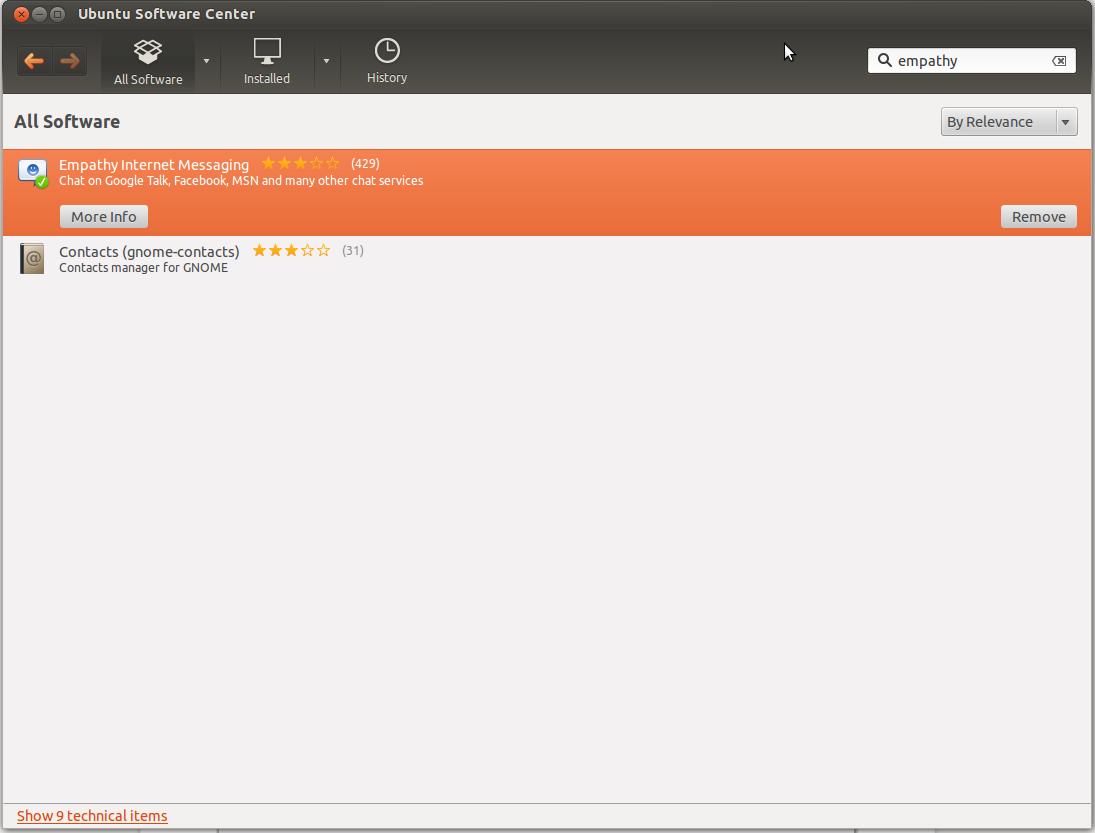Open the History view
The width and height of the screenshot is (1095, 833).
387,62
